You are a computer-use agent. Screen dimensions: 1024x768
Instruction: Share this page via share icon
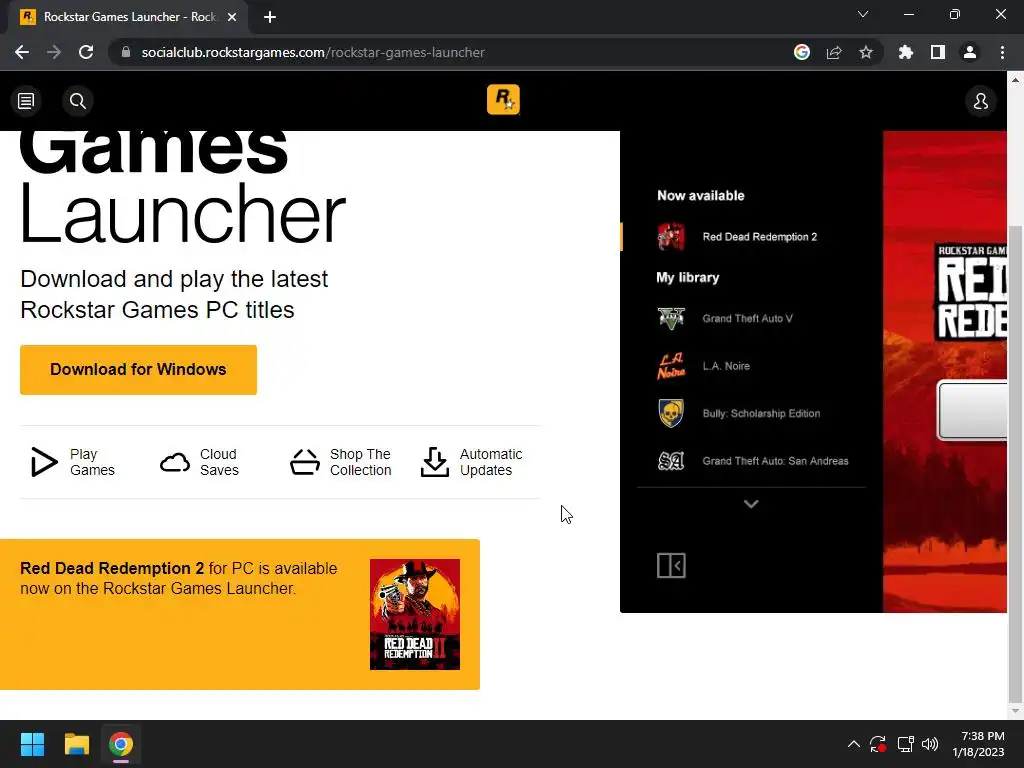[x=834, y=52]
